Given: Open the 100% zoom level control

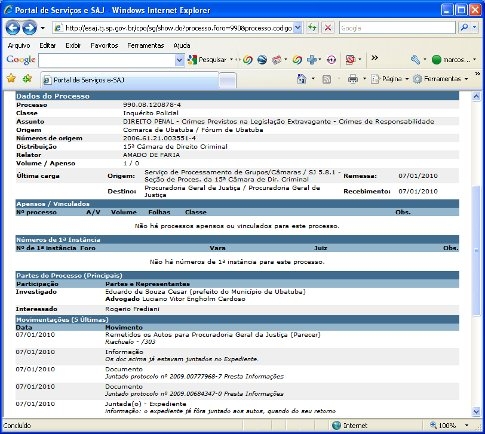Looking at the screenshot, I should click(449, 425).
